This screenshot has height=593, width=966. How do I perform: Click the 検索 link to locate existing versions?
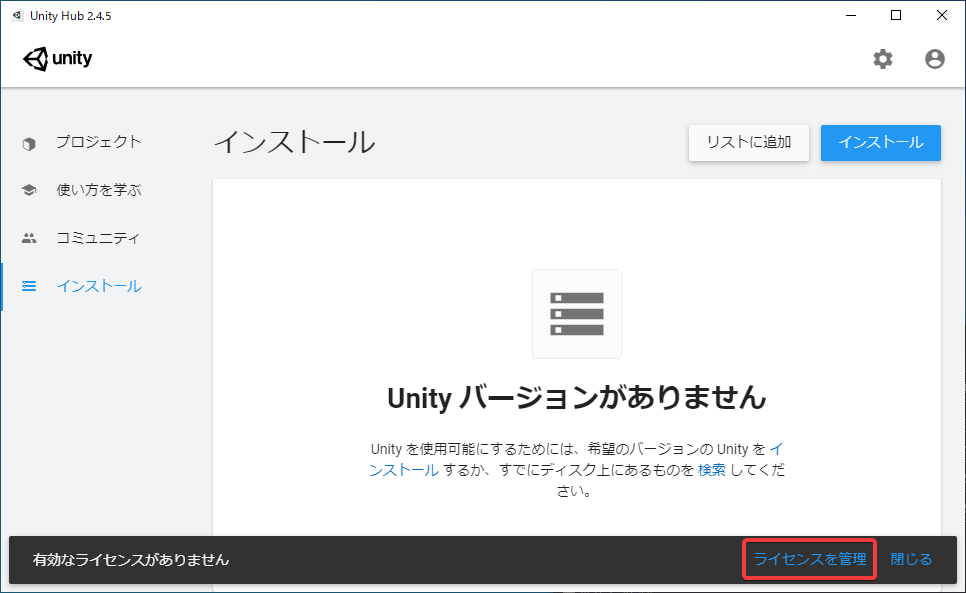711,468
